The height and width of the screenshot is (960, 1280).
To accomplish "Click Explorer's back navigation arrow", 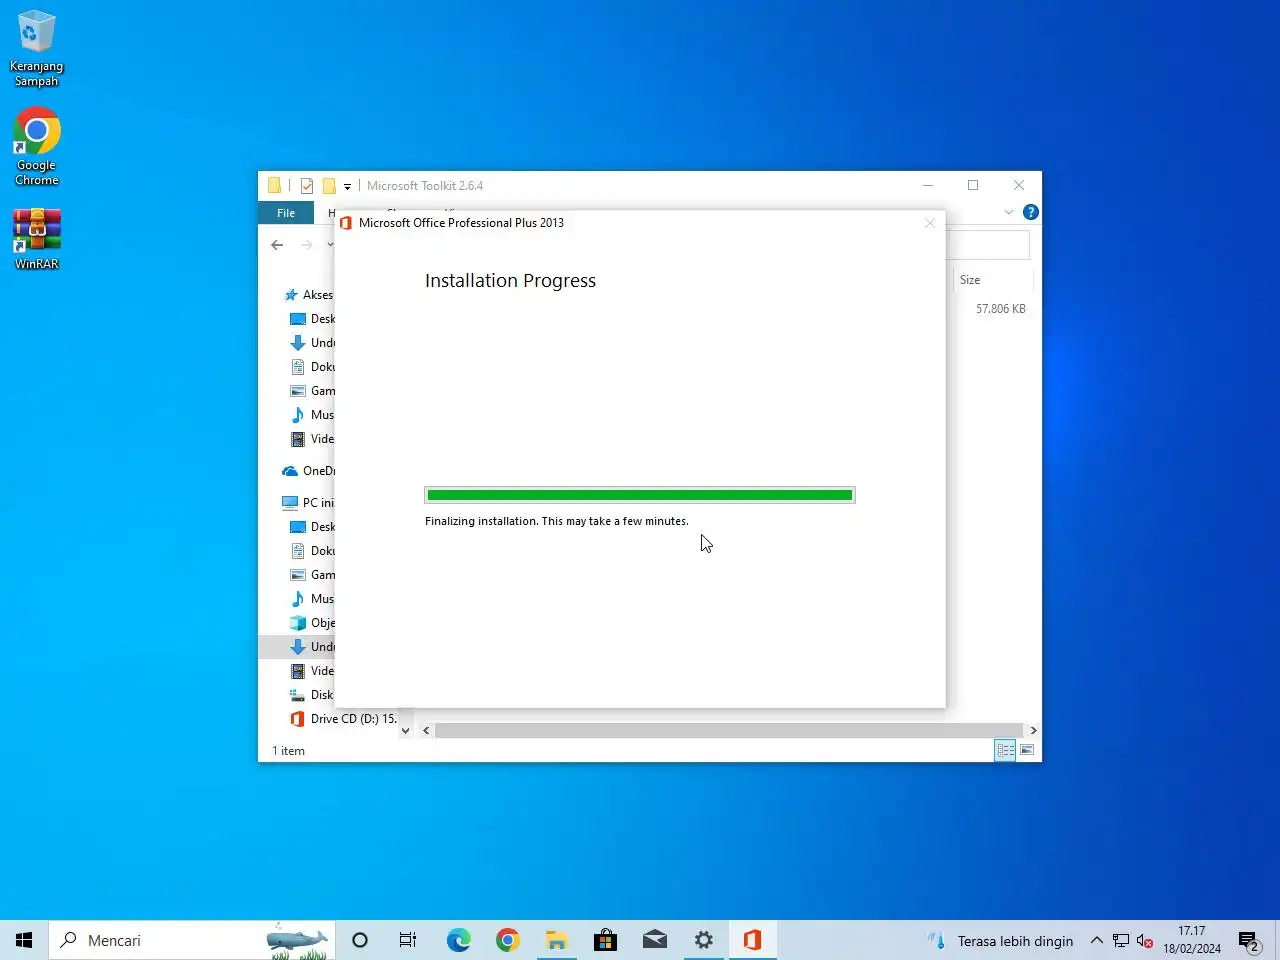I will coord(277,245).
